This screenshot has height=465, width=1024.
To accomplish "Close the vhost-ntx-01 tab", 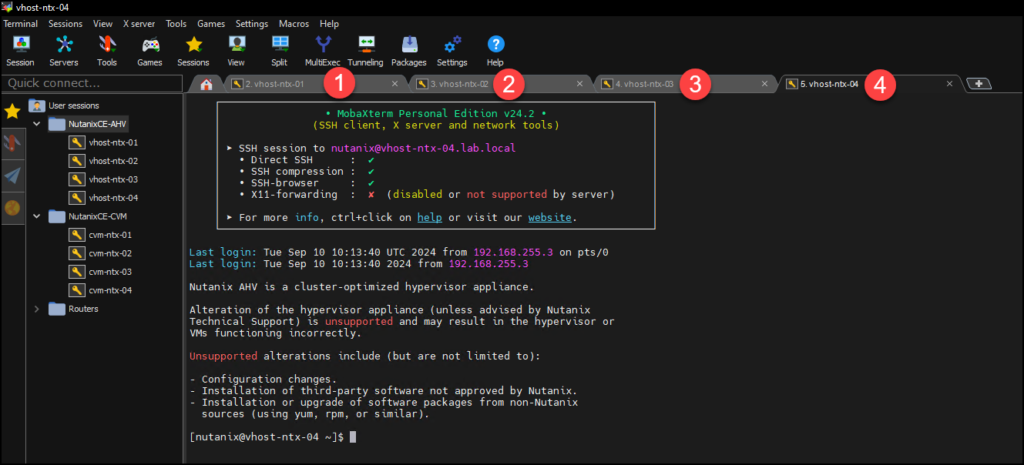I will point(394,84).
